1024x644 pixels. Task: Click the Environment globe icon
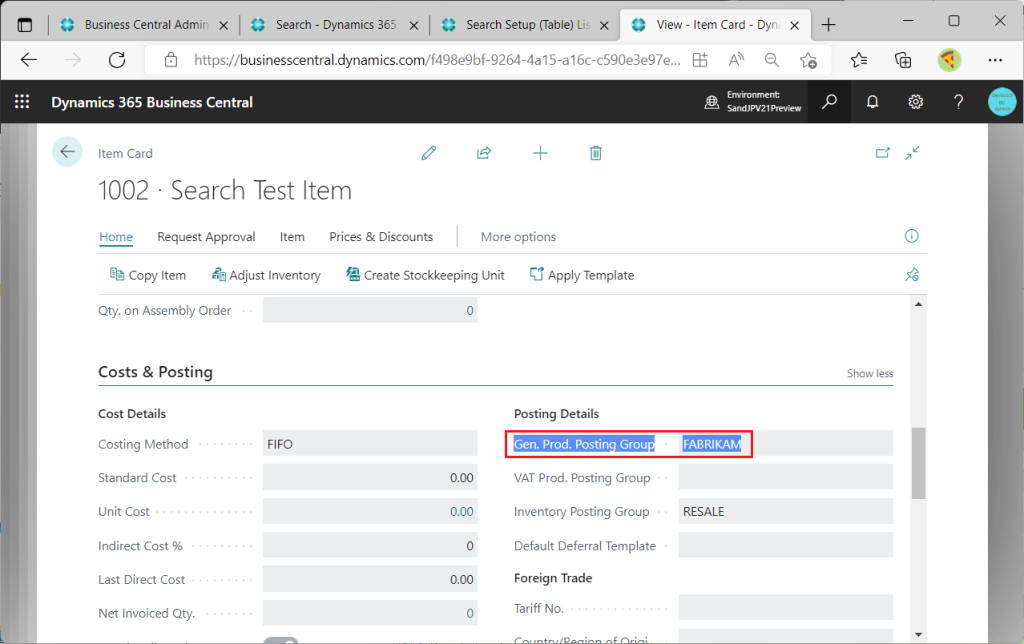712,102
